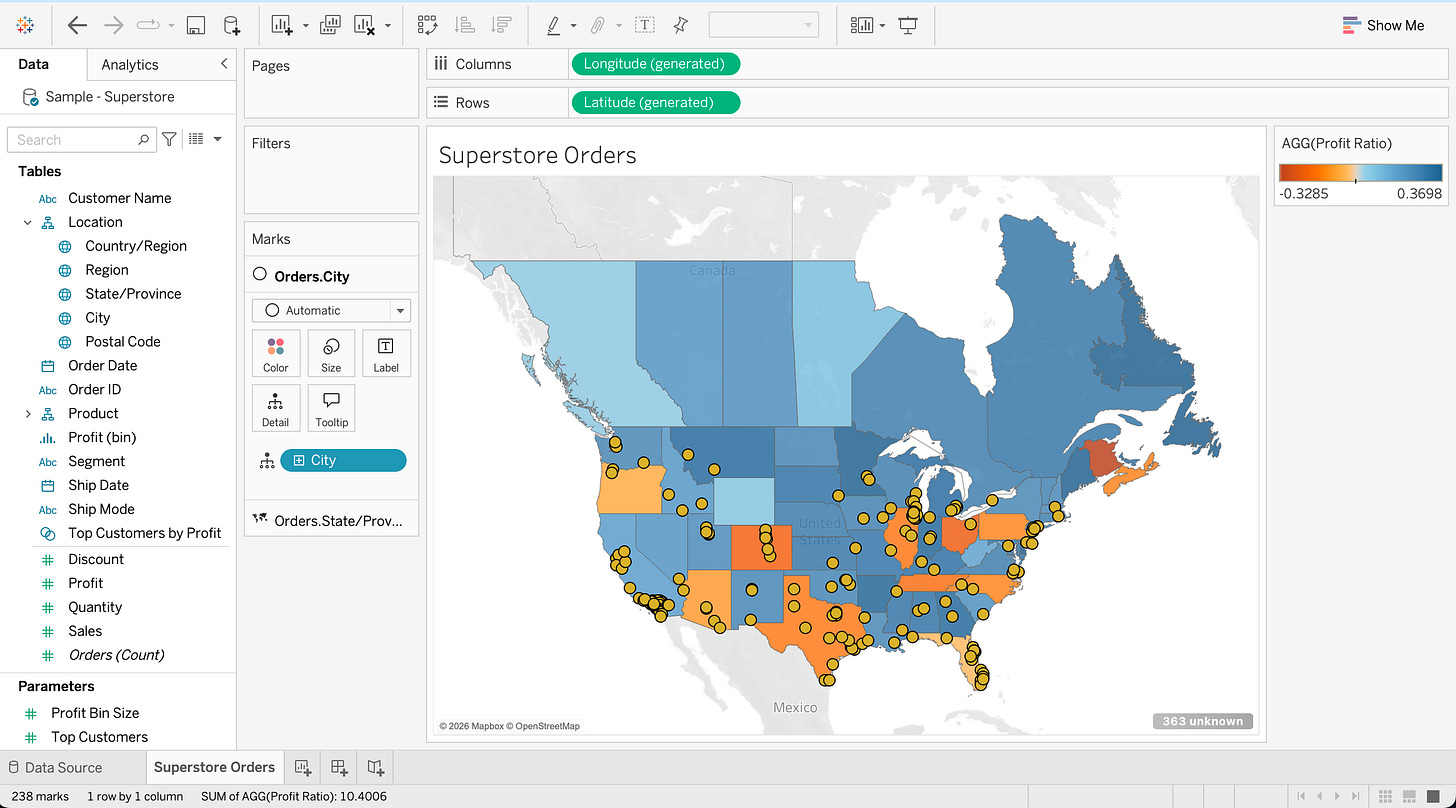Click the Show/Hide Cards icon

click(861, 26)
